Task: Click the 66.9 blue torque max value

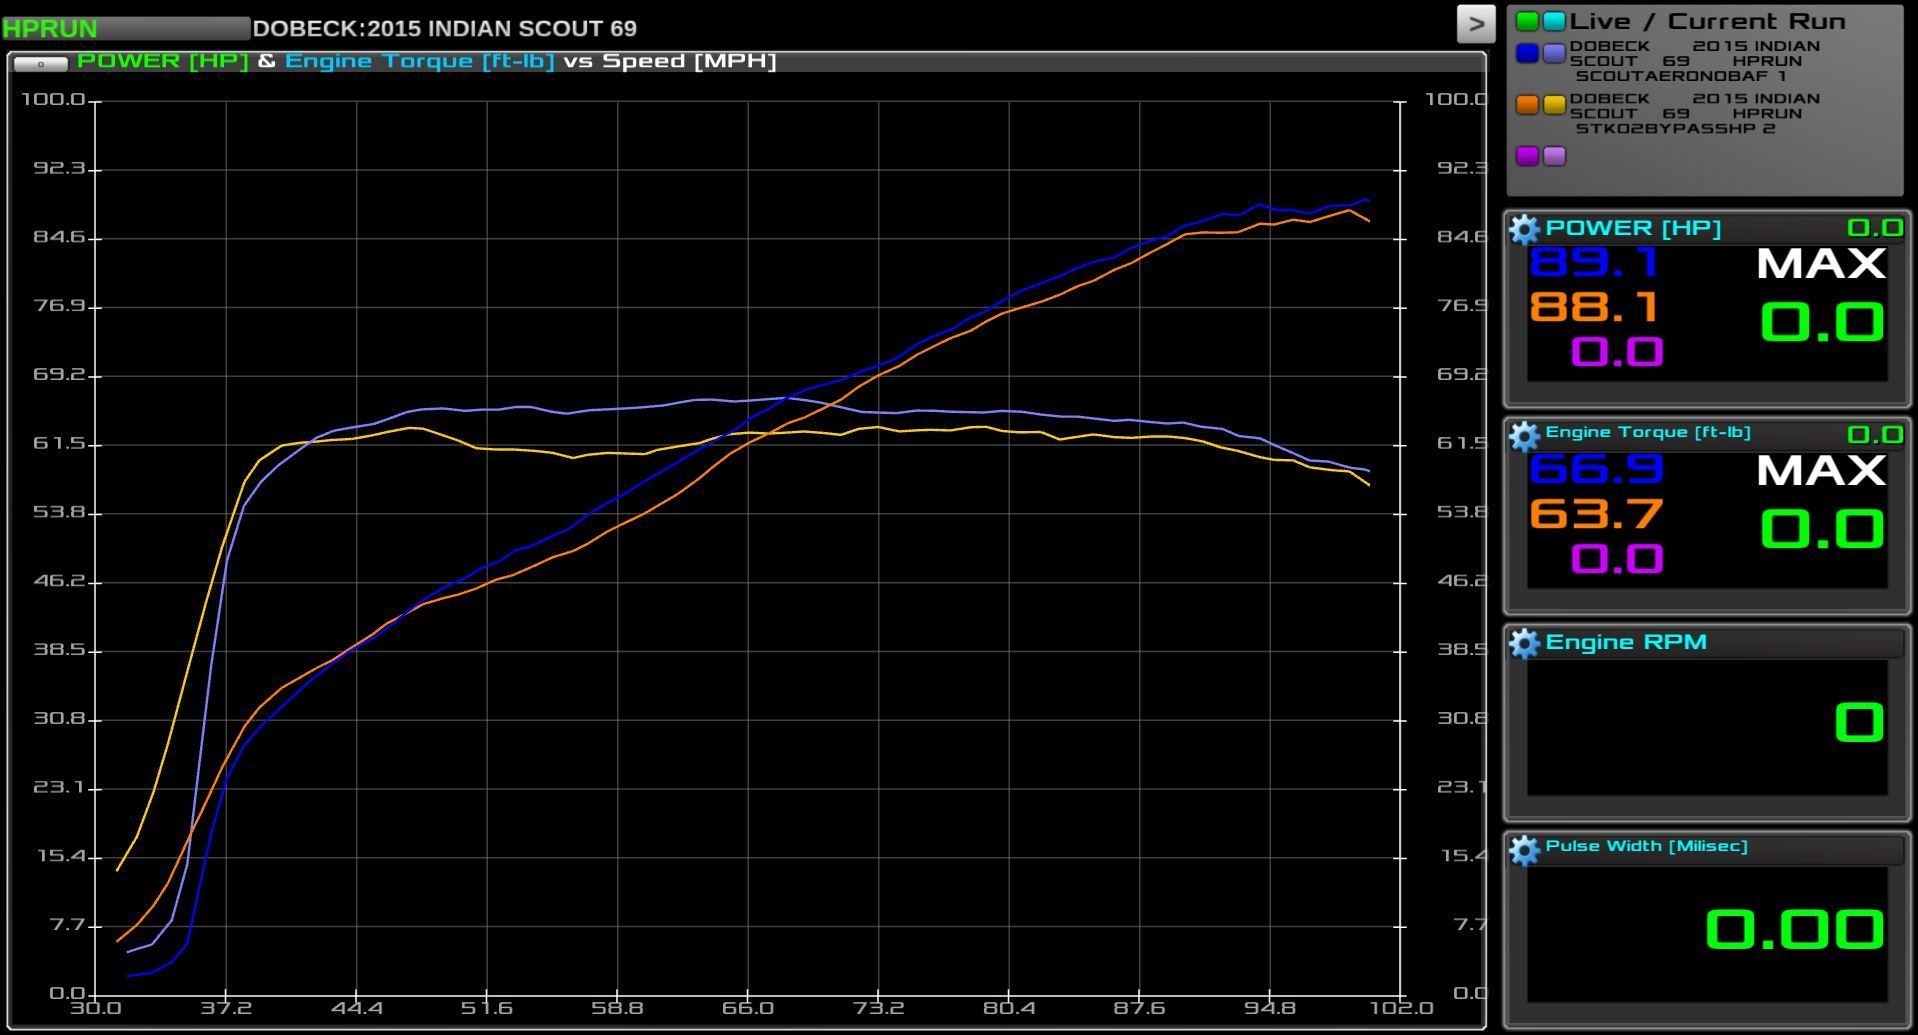Action: (1596, 469)
